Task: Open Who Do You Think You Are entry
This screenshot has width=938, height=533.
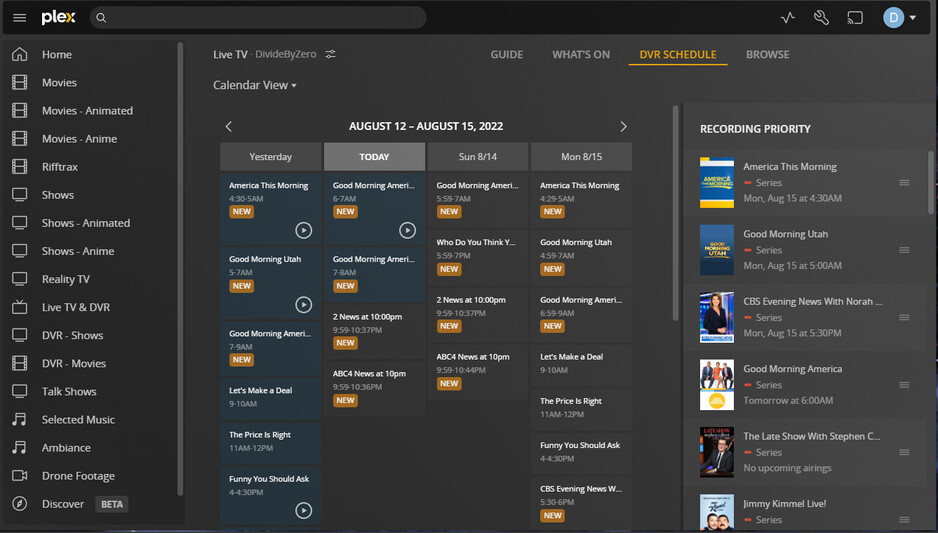Action: click(x=478, y=256)
